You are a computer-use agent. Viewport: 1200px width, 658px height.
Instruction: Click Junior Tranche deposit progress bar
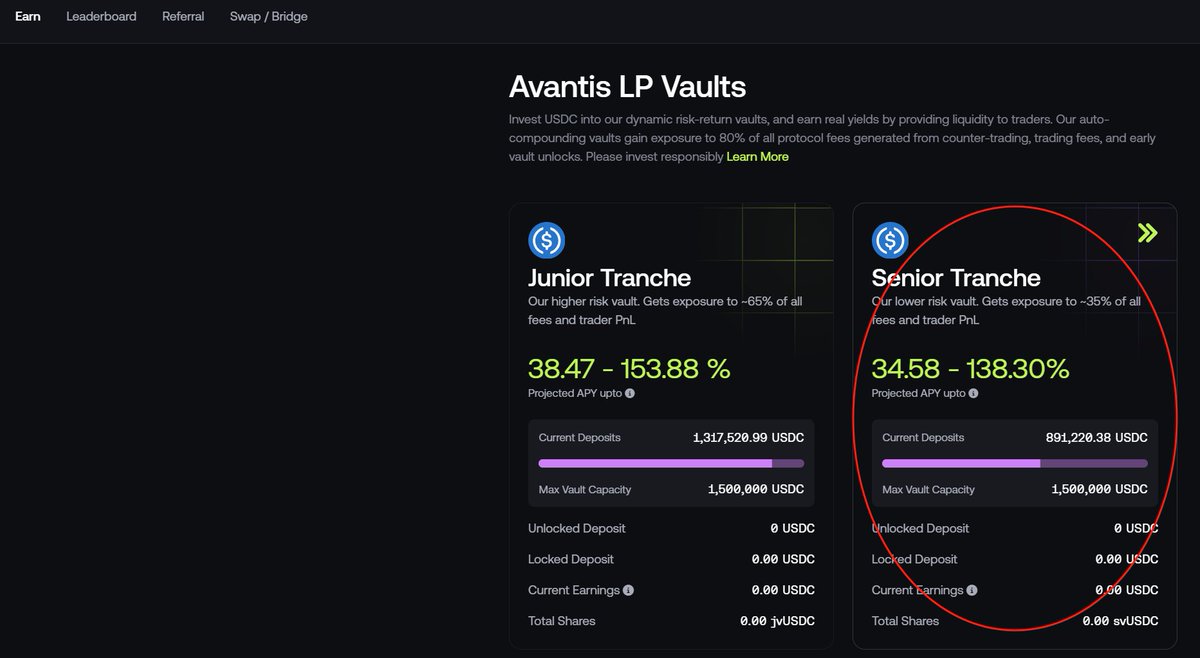[671, 463]
